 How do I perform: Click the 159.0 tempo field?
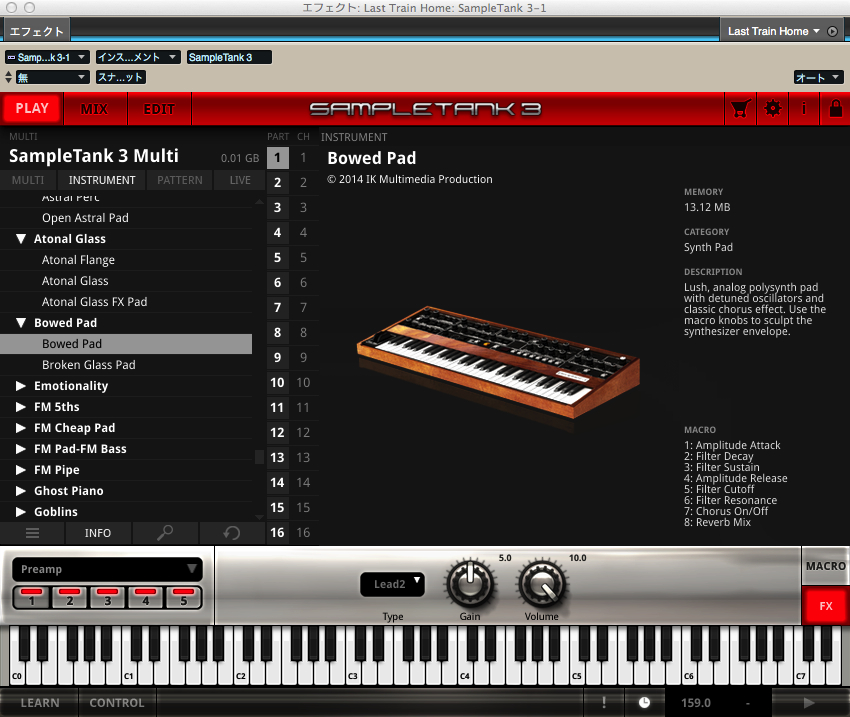pyautogui.click(x=696, y=703)
